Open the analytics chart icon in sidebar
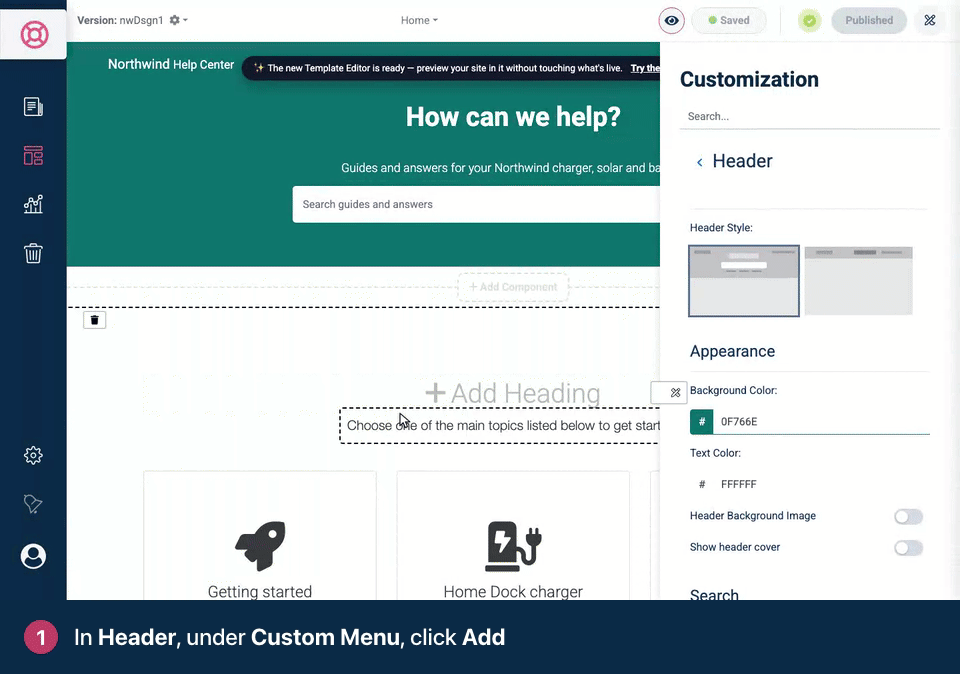The height and width of the screenshot is (674, 960). click(x=33, y=204)
